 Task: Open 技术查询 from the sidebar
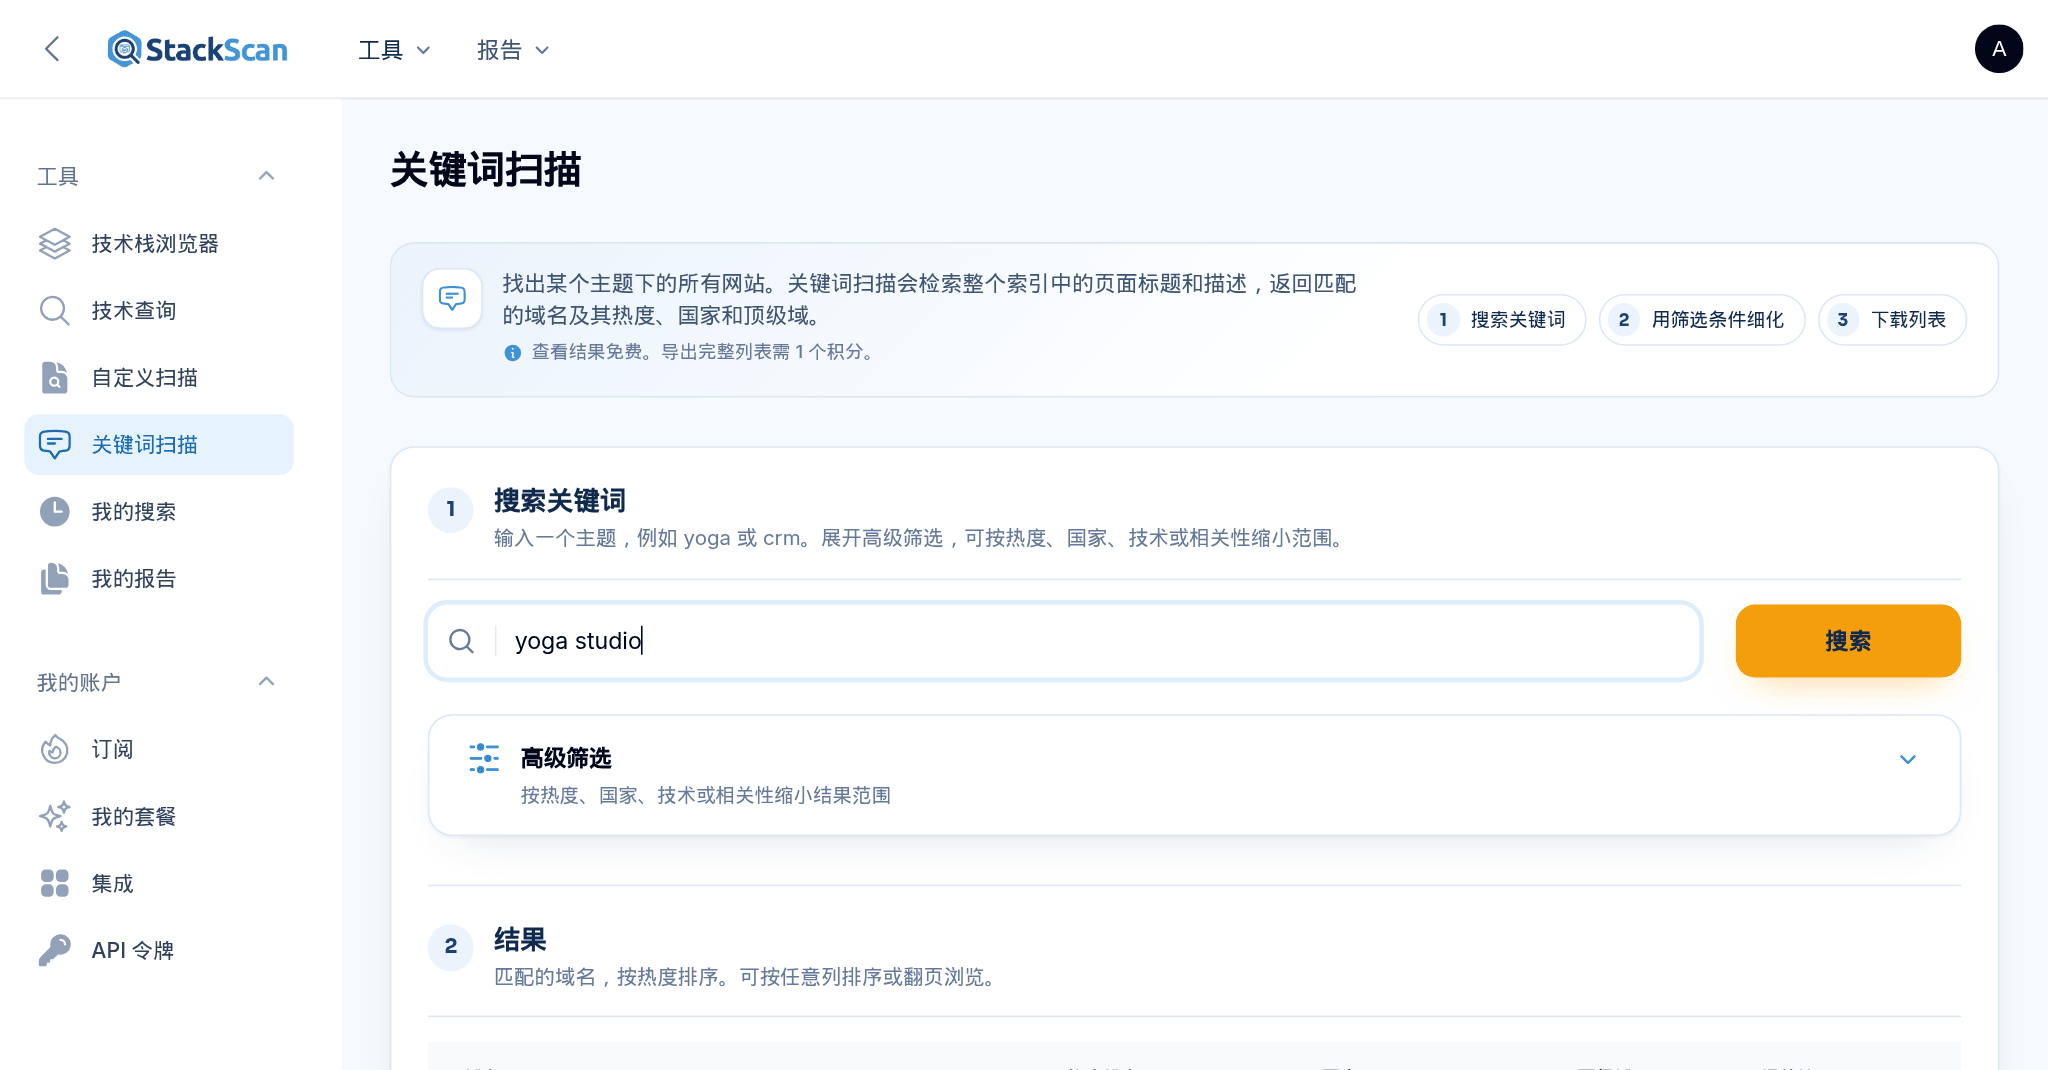click(x=159, y=311)
